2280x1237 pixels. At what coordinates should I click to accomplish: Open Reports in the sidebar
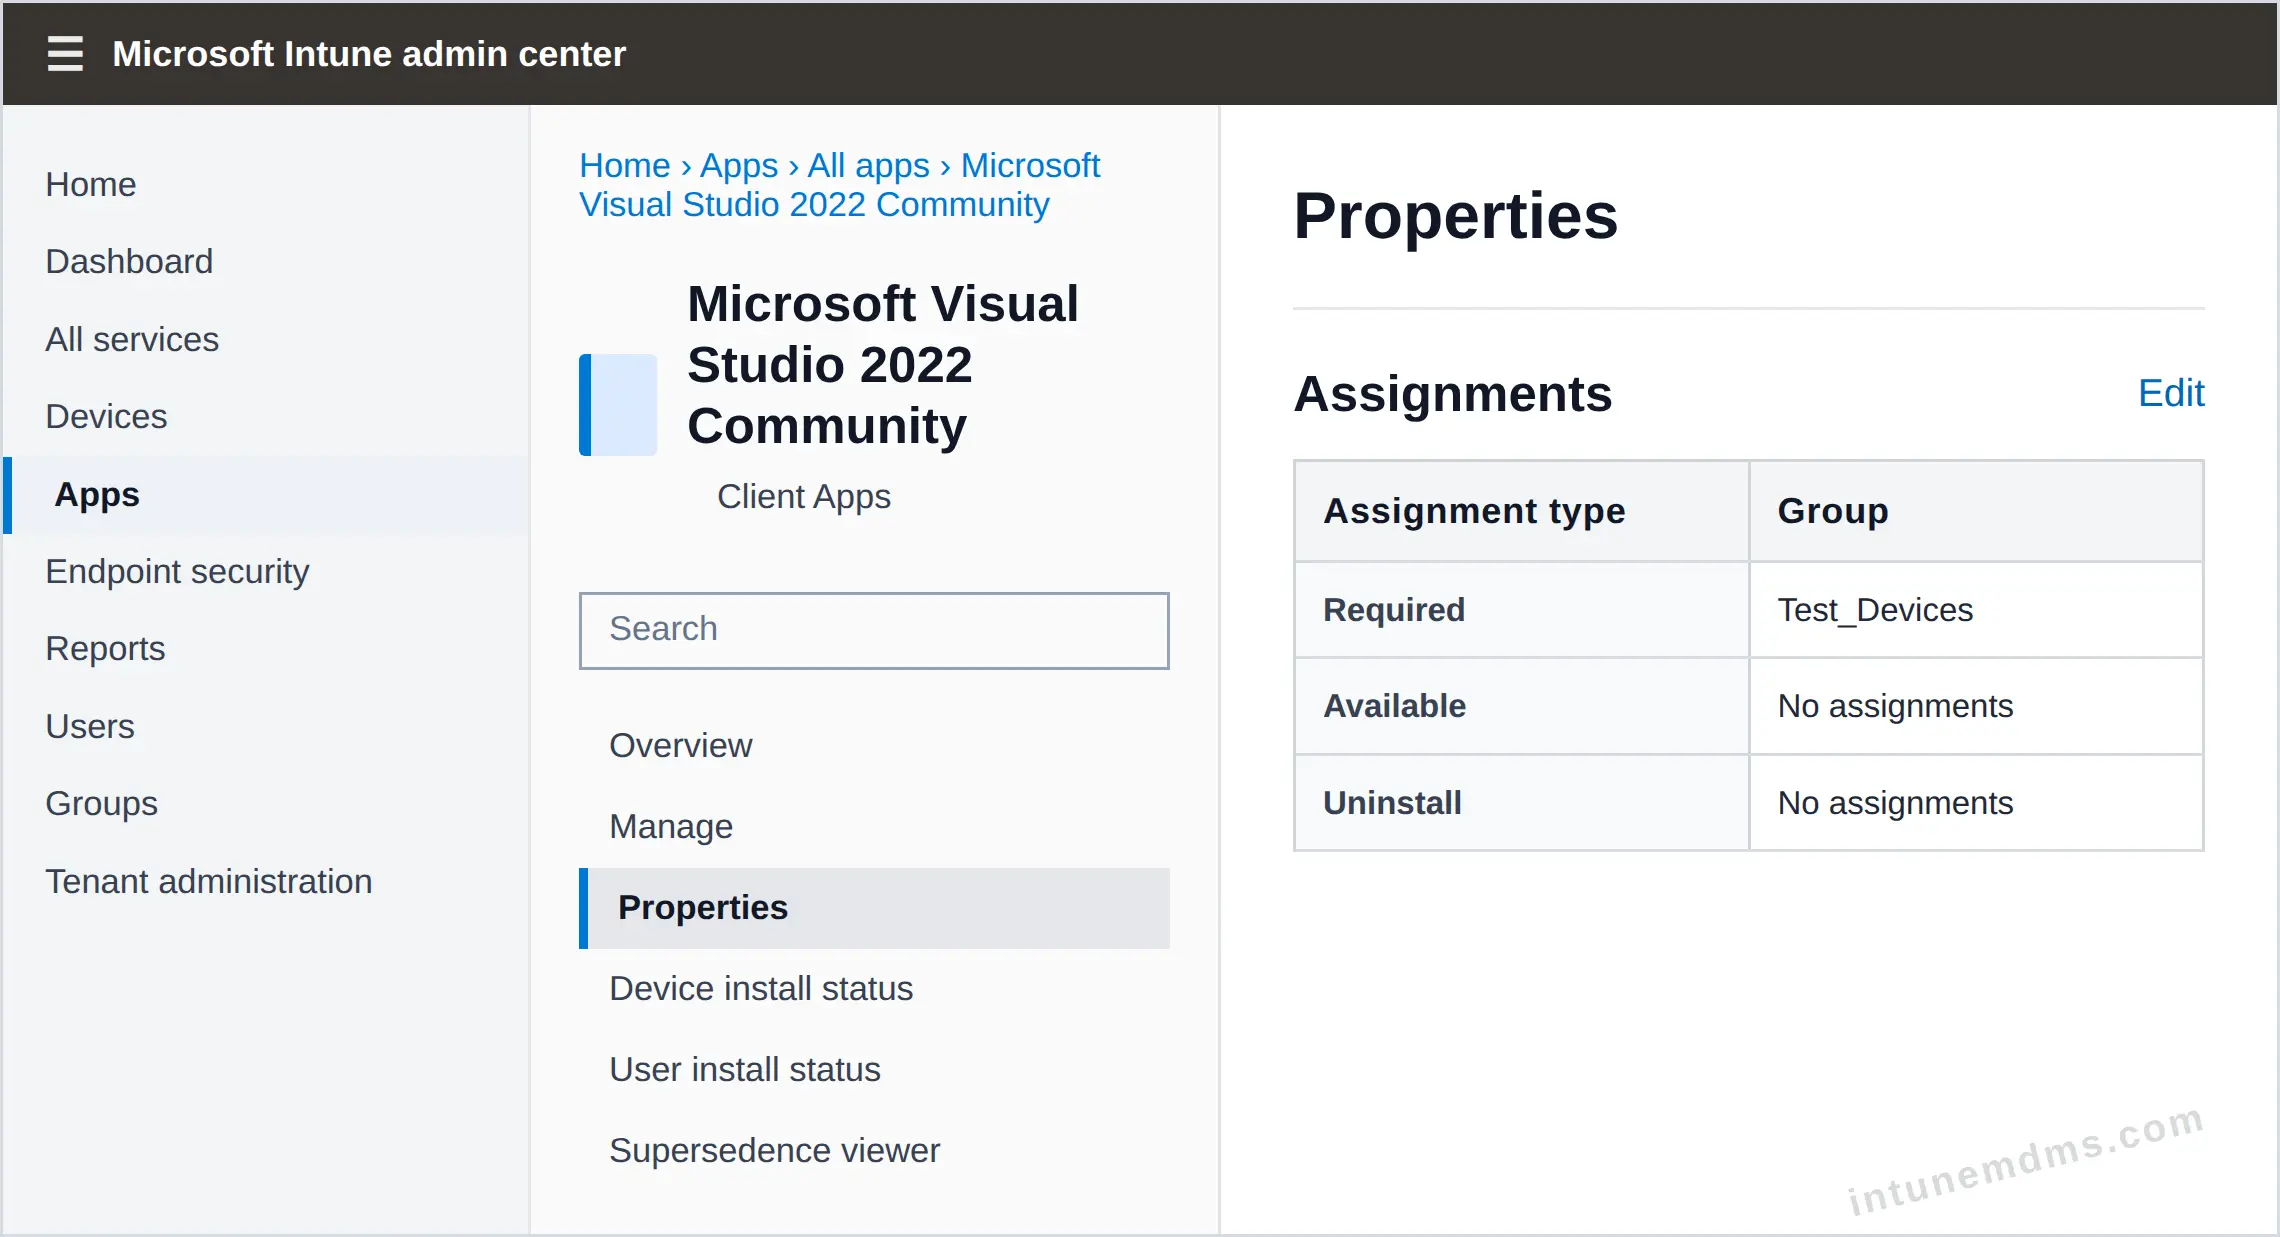click(x=105, y=648)
